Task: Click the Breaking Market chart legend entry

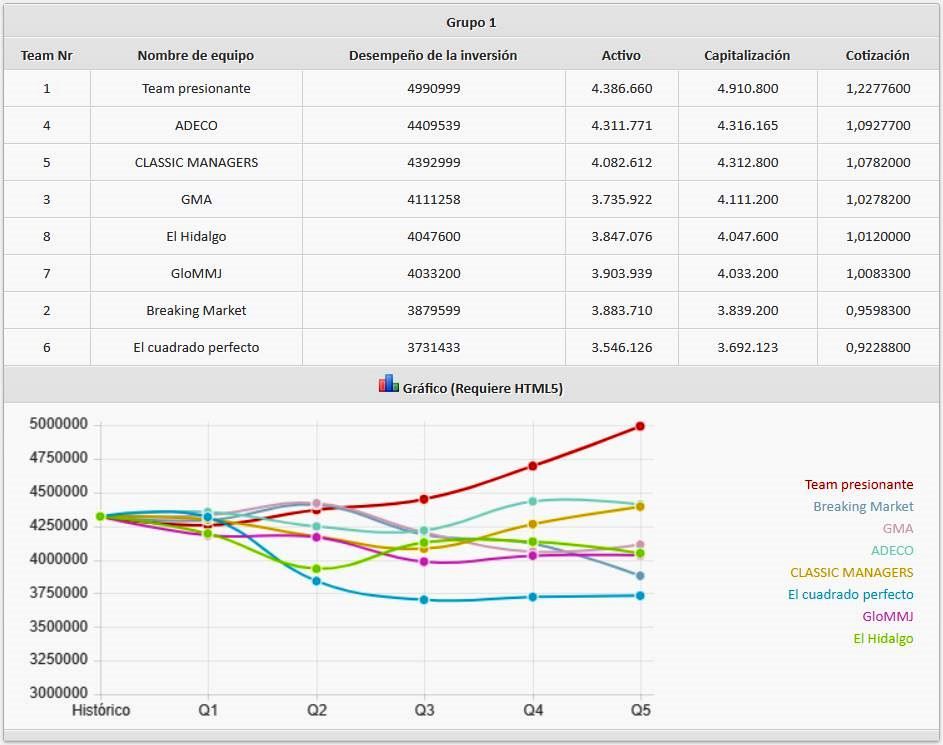Action: point(863,507)
